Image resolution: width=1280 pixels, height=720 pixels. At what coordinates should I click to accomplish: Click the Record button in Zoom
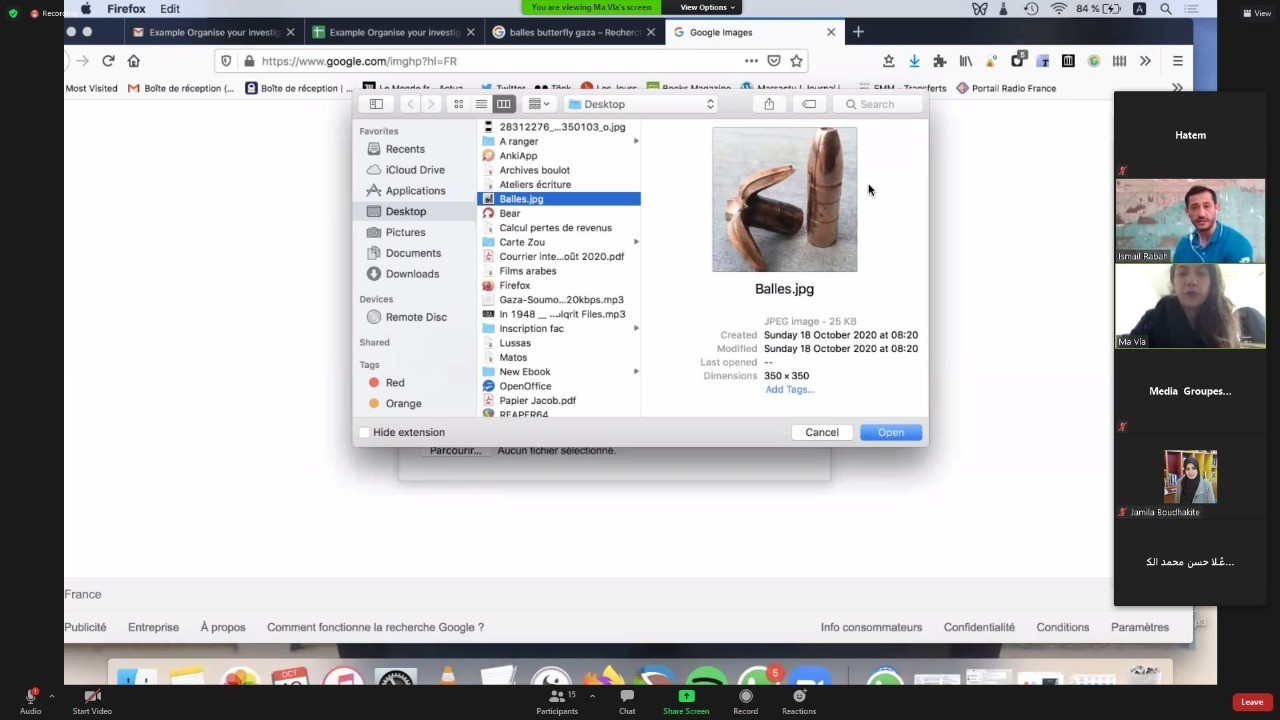[x=745, y=701]
